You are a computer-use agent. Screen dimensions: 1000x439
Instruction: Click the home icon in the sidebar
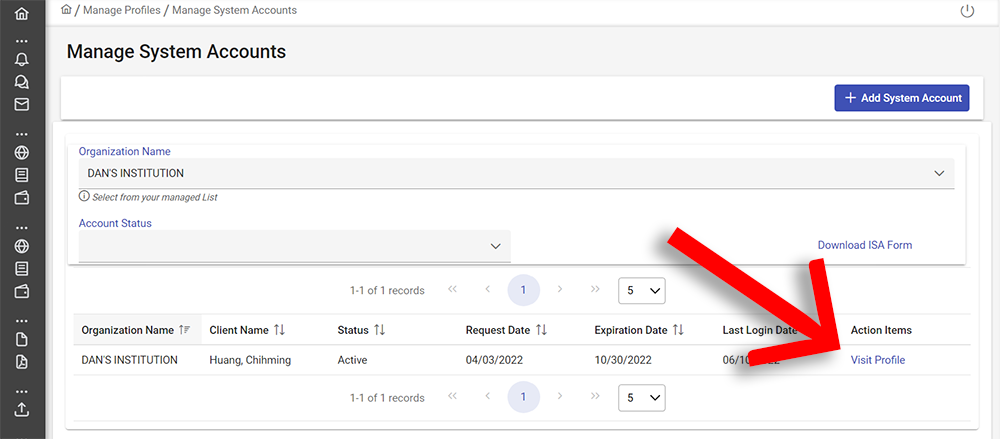click(22, 15)
